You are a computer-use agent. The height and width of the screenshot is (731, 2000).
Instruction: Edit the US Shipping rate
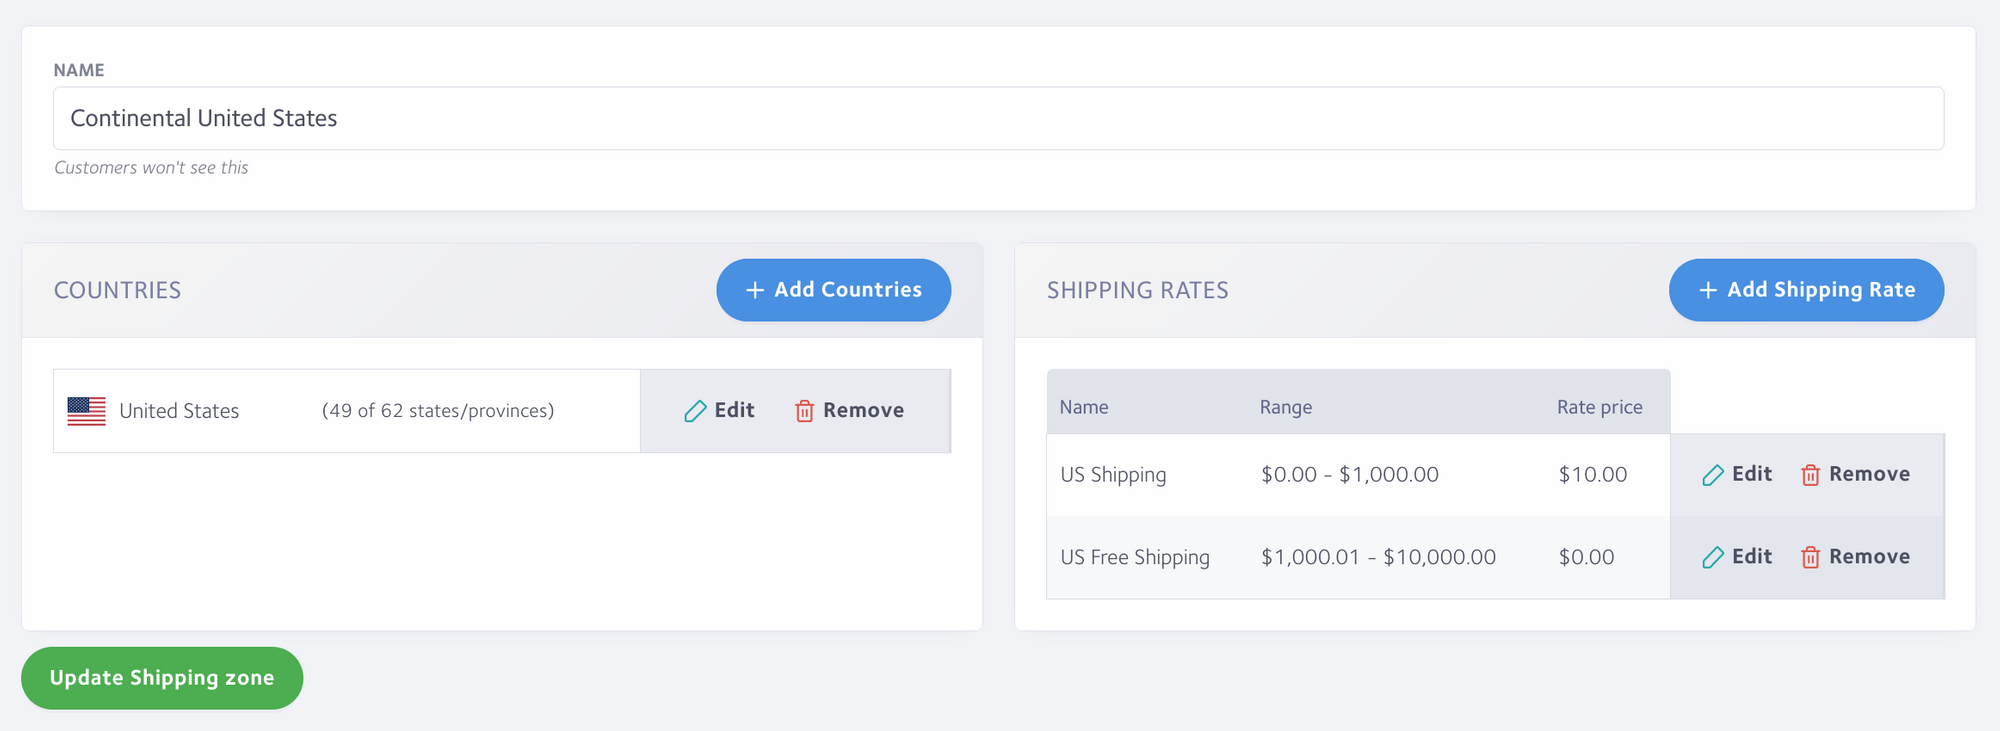point(1737,474)
